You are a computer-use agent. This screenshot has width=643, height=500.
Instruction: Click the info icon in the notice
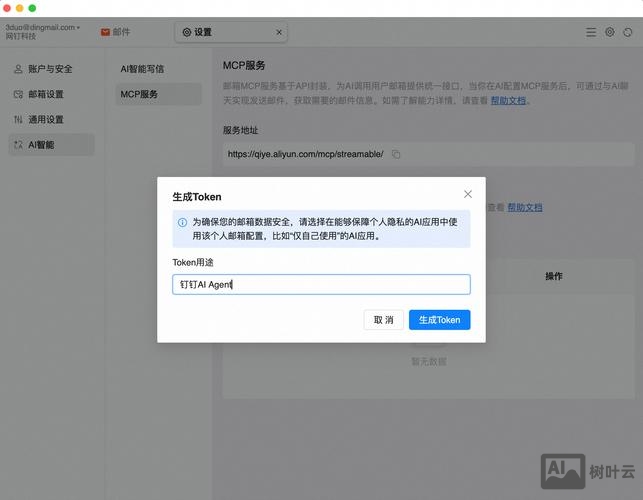(x=182, y=222)
